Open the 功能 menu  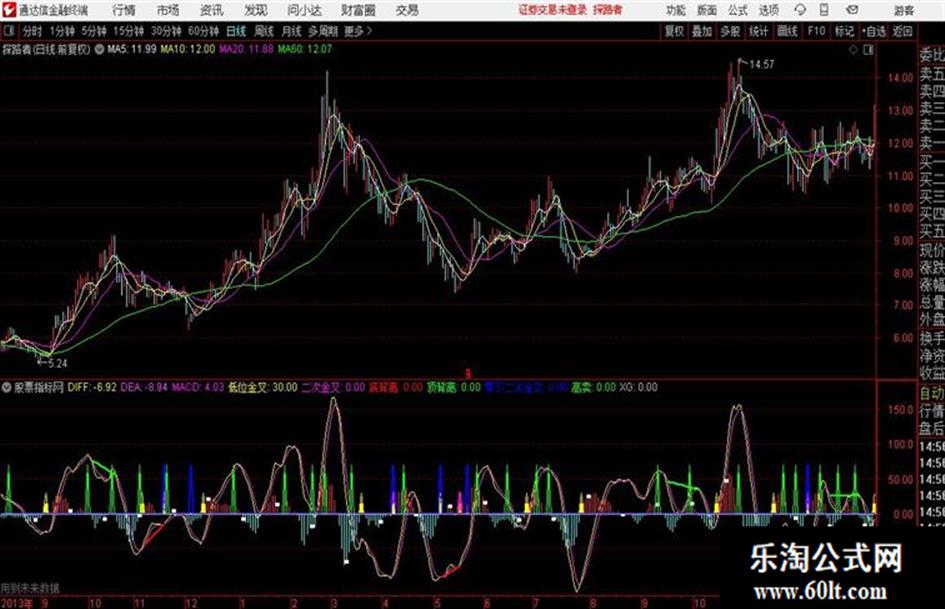point(676,10)
